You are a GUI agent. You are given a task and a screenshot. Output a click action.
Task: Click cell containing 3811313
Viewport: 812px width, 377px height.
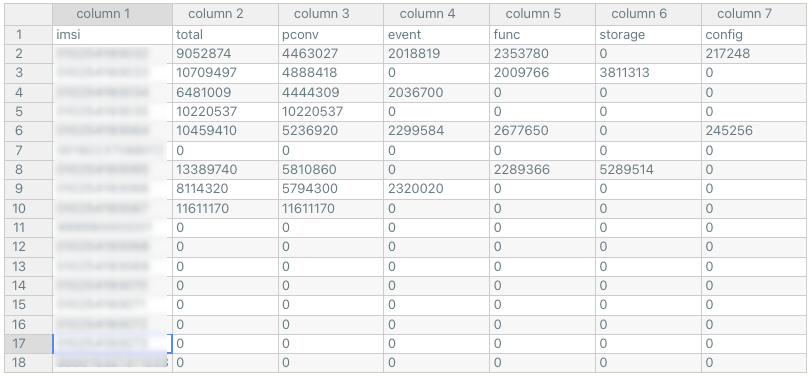[x=648, y=73]
